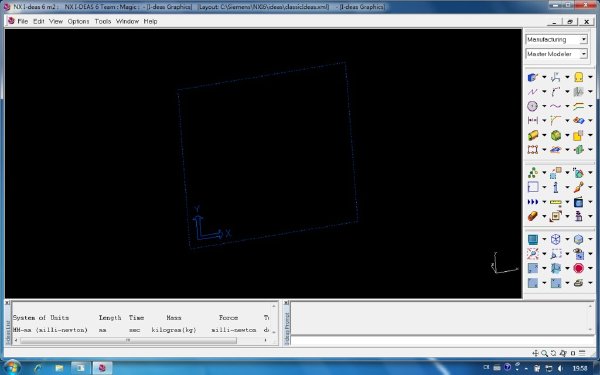Select the Fillet corner tool
The height and width of the screenshot is (375, 600).
click(x=556, y=121)
